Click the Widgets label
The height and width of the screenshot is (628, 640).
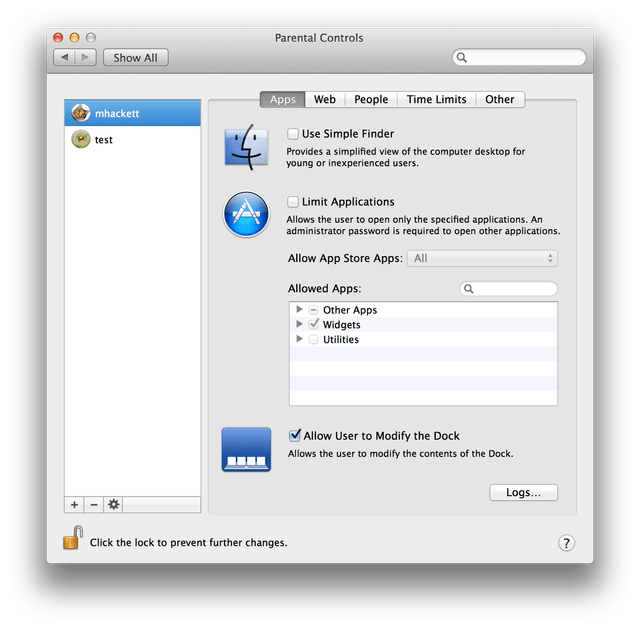(x=342, y=325)
